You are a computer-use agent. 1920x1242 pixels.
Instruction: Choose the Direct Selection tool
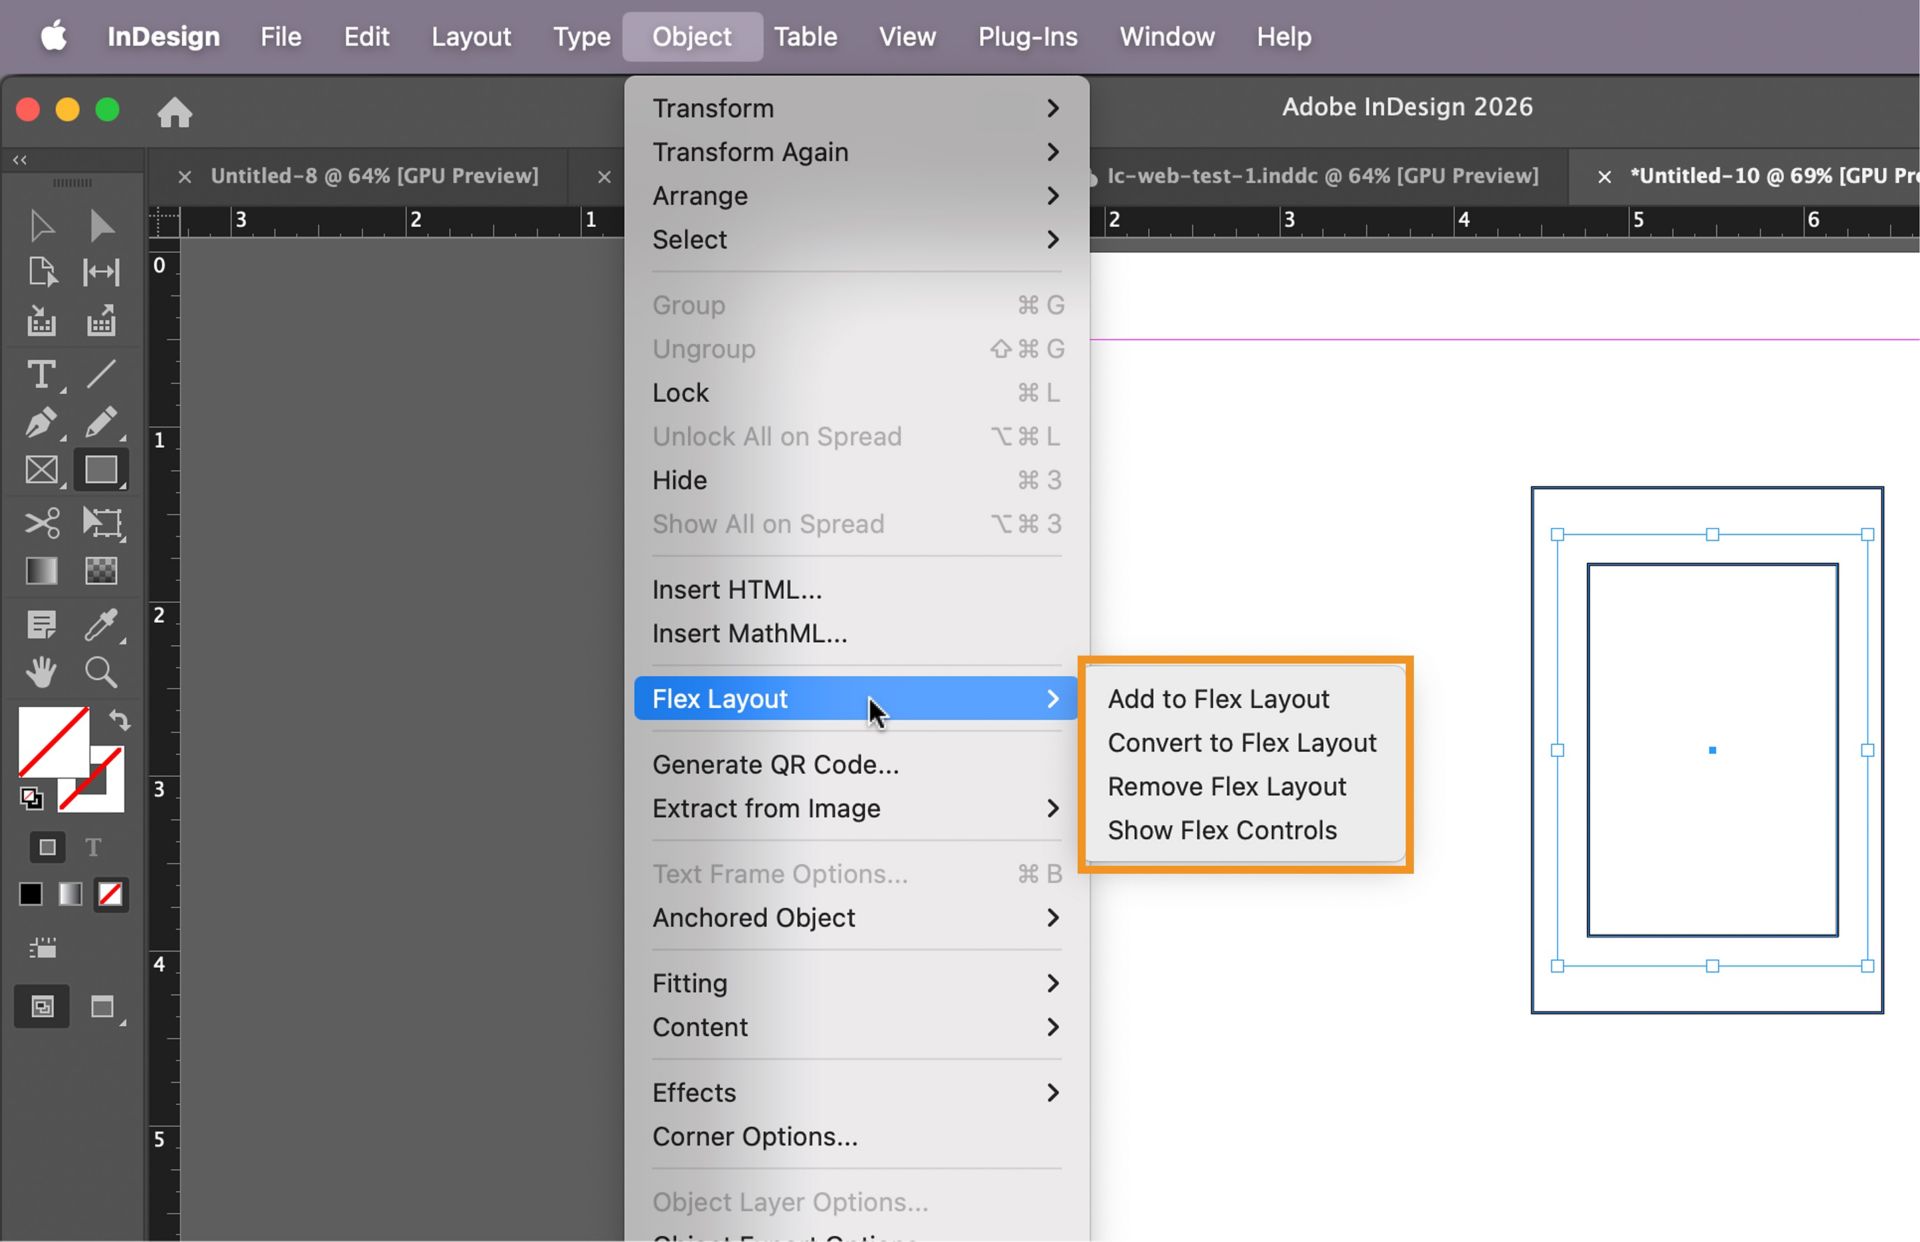click(101, 226)
